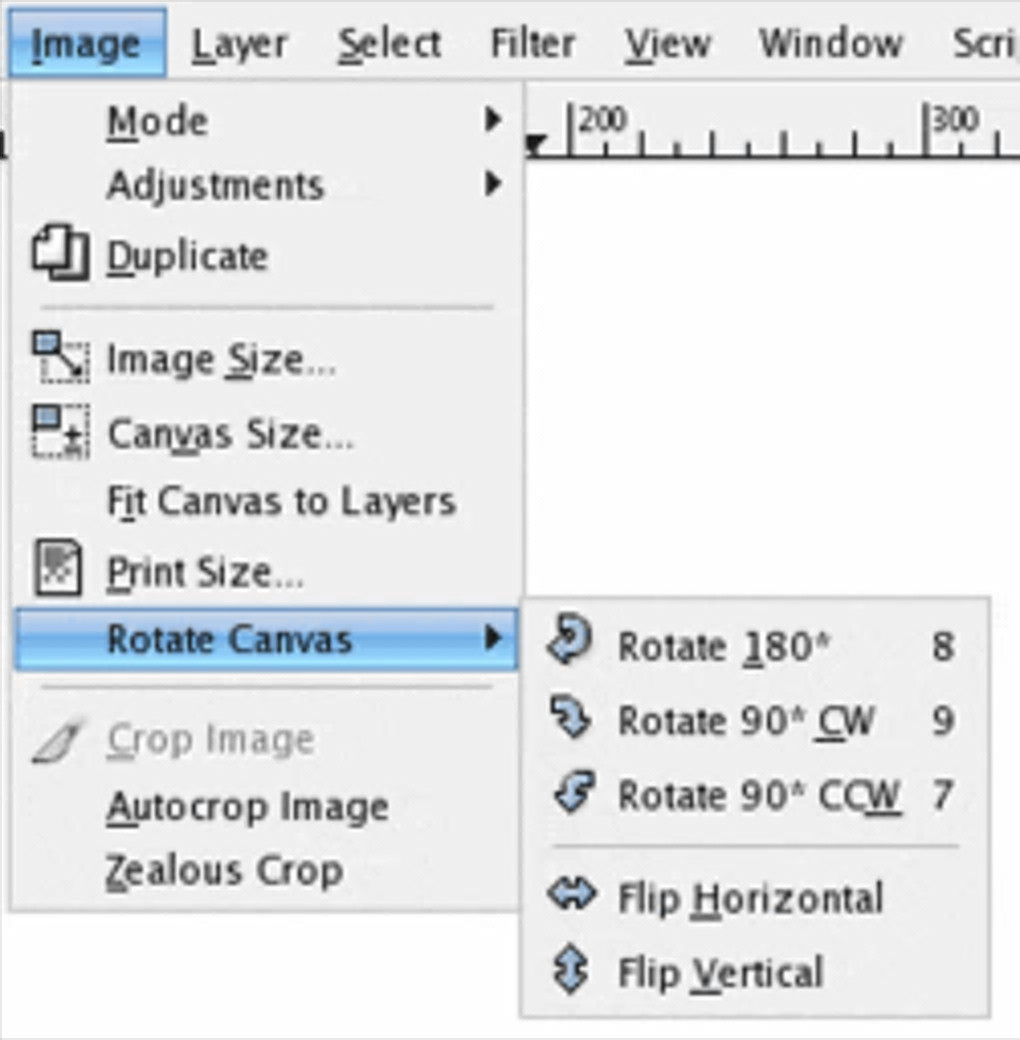The height and width of the screenshot is (1040, 1020).
Task: Click the Rotate 90° CW icon
Action: pos(570,718)
